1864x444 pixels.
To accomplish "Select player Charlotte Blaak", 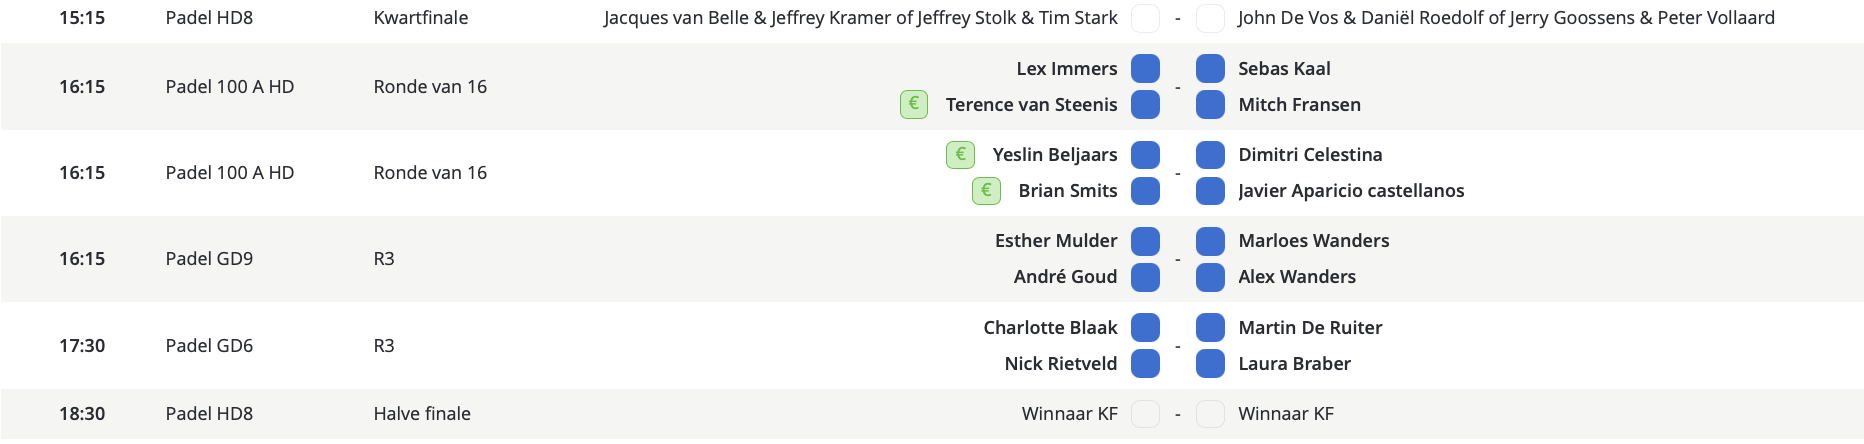I will tap(1050, 327).
